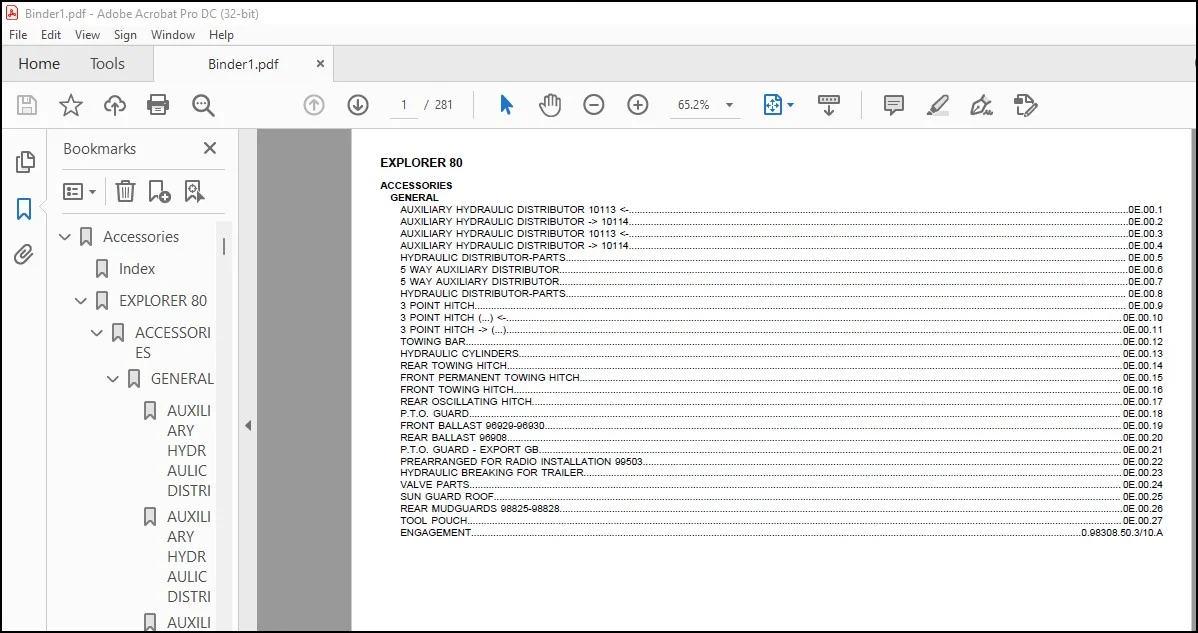
Task: Show page thumbnails panel
Action: 24,162
